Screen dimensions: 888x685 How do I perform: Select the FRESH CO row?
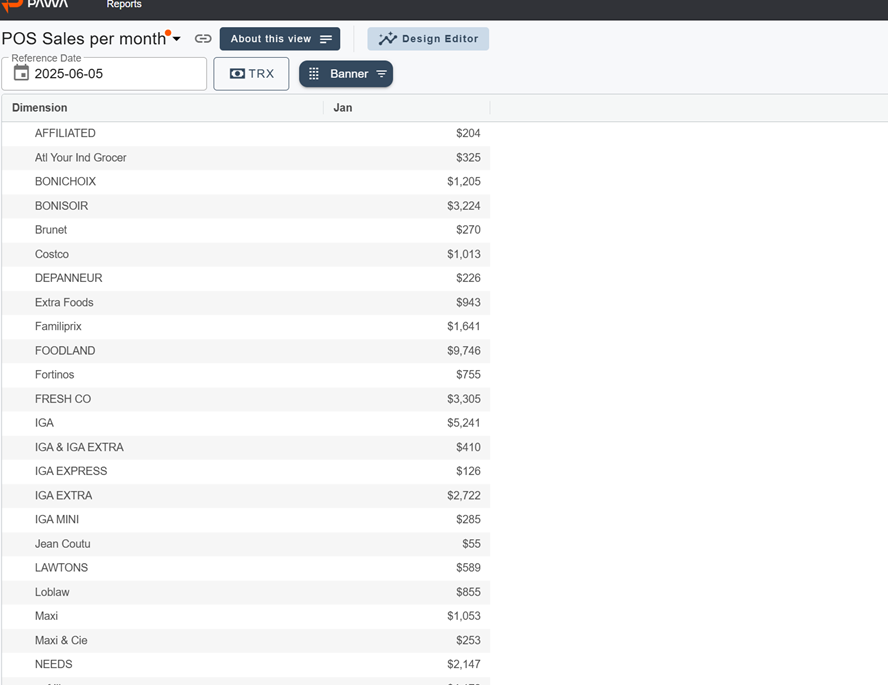click(x=246, y=399)
